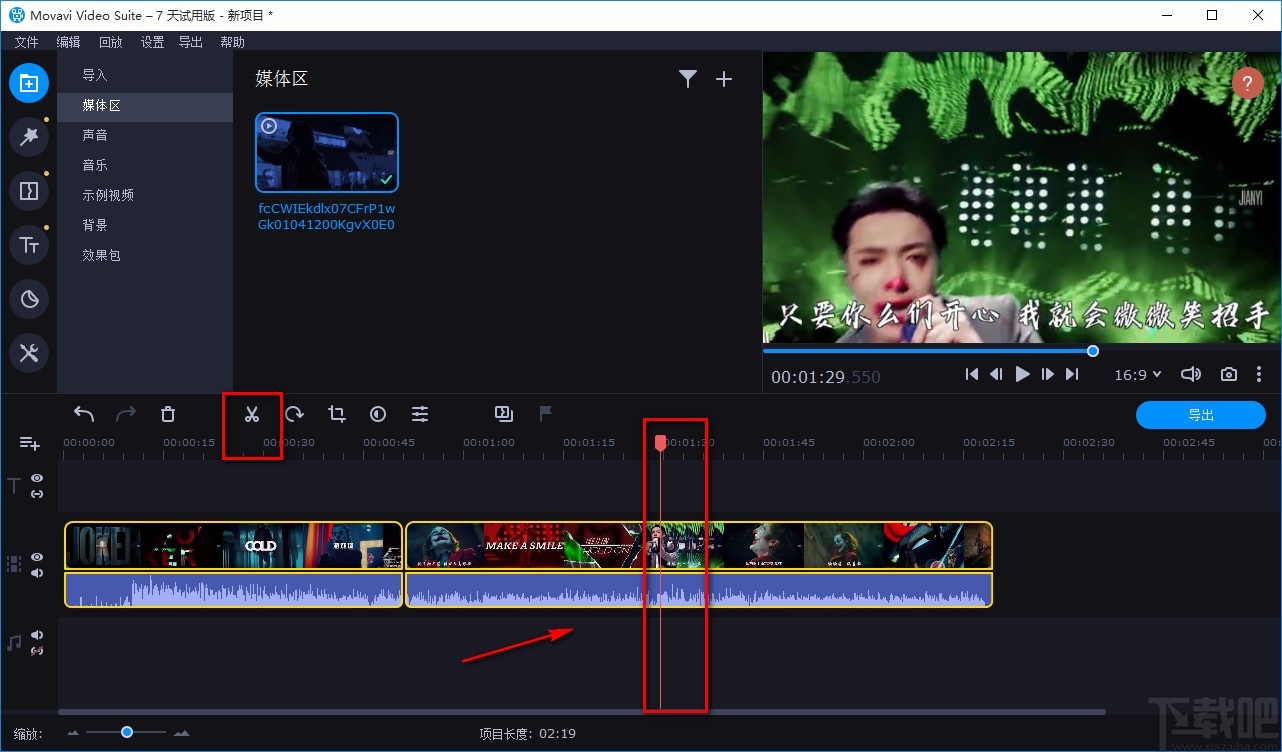Image resolution: width=1282 pixels, height=752 pixels.
Task: Select 示例视频 in the side list
Action: [145, 195]
